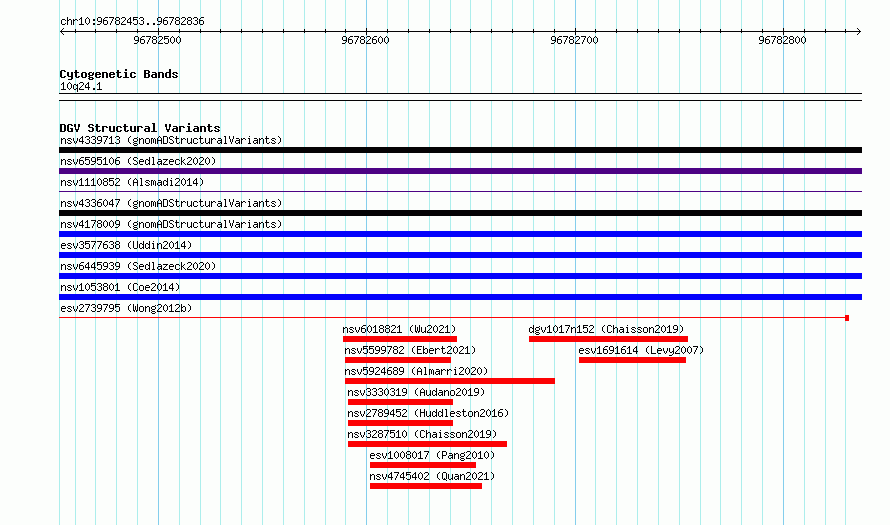Click the 96782700 ruler tick label
890x525 pixels.
574,40
